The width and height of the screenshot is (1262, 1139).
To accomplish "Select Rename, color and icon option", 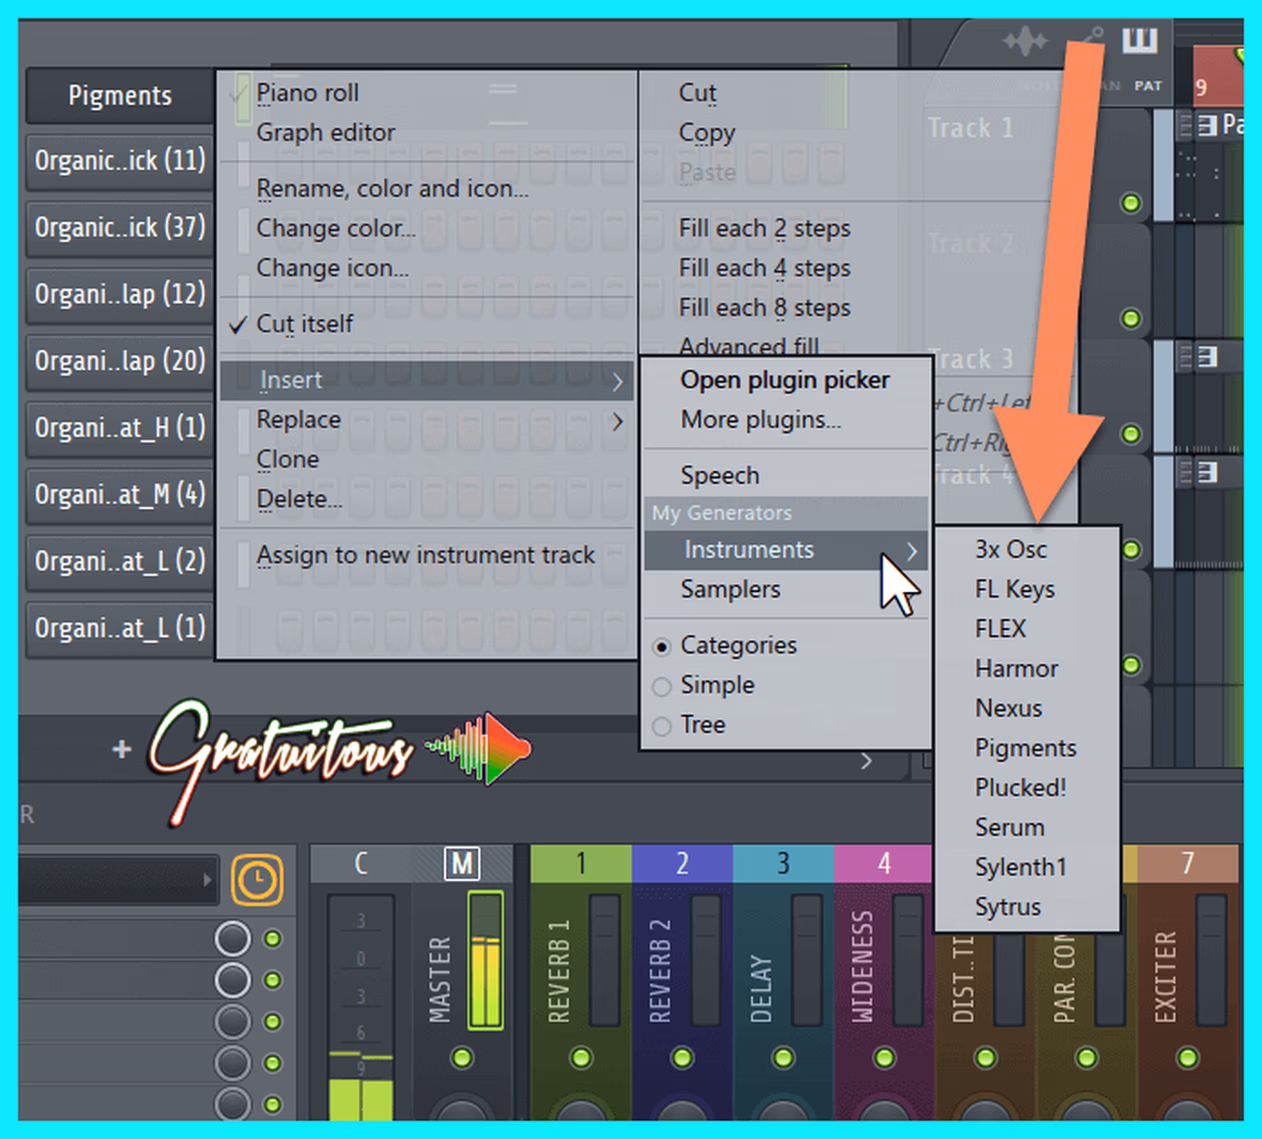I will click(x=426, y=188).
